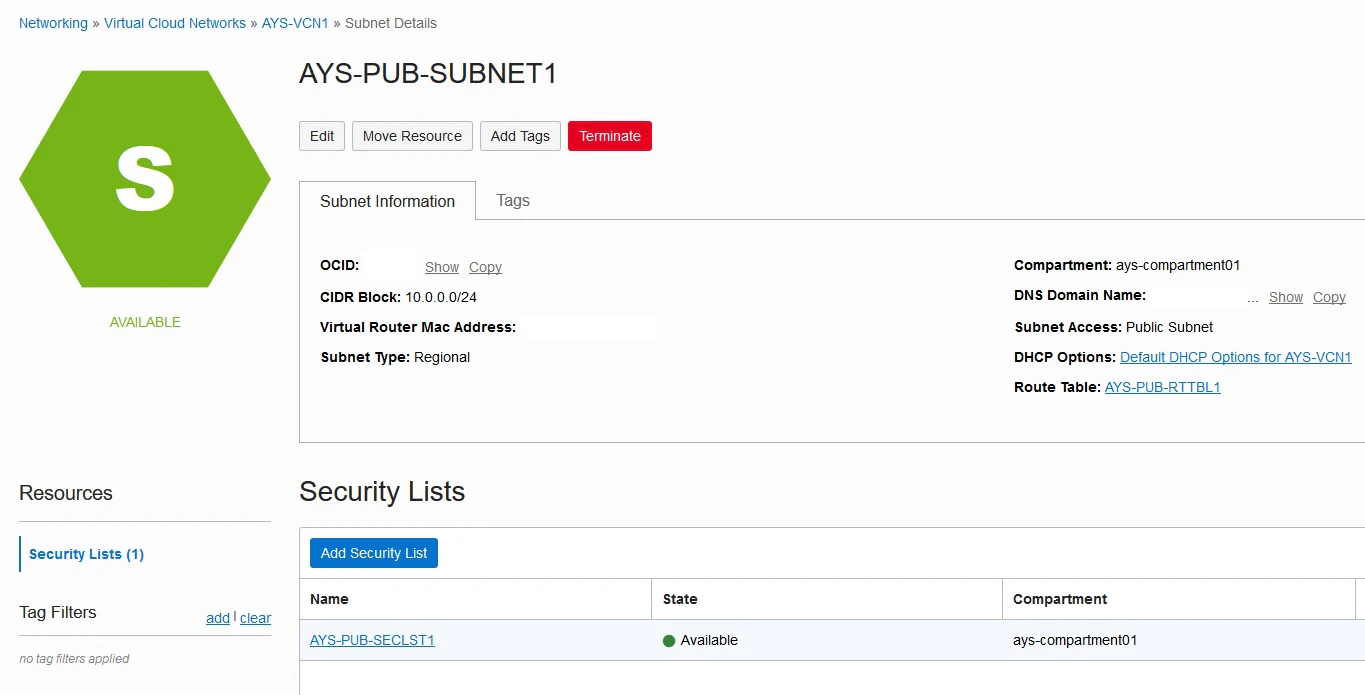Open AYS-PUB-SECLST1 security list

click(372, 640)
